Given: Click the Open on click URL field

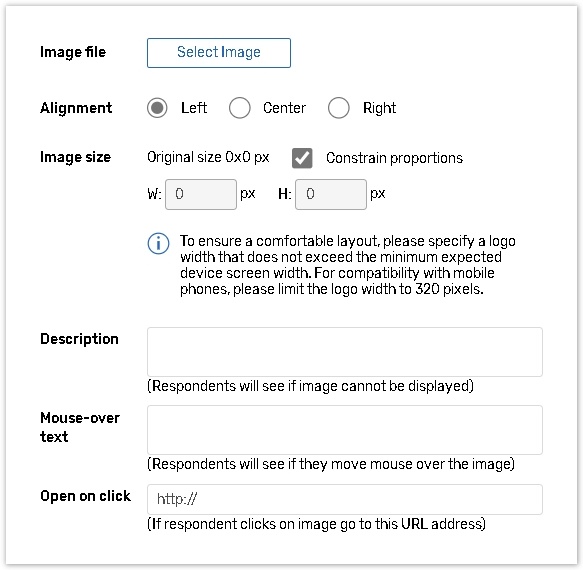Looking at the screenshot, I should [345, 499].
